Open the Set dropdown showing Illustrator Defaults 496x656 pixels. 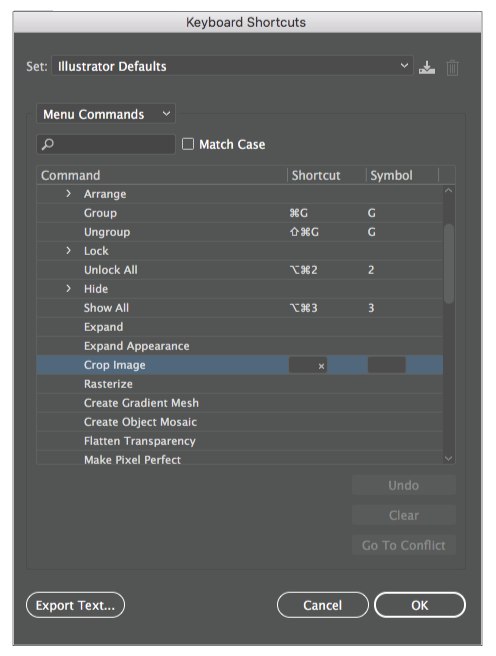(232, 66)
